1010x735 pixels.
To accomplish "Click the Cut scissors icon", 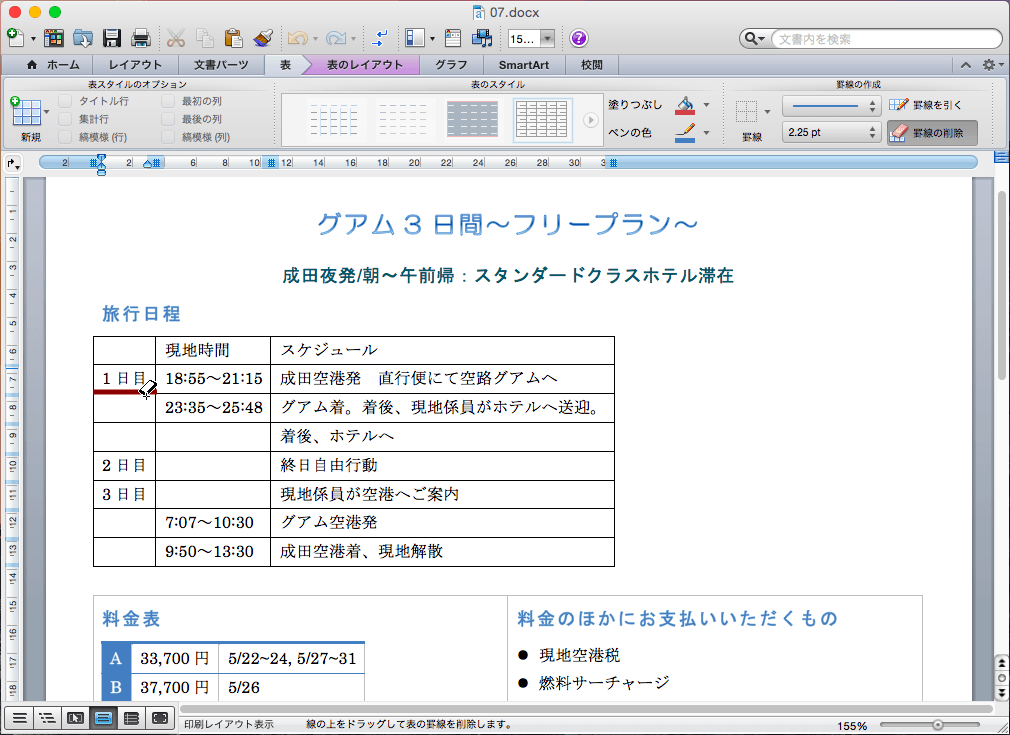I will 175,39.
